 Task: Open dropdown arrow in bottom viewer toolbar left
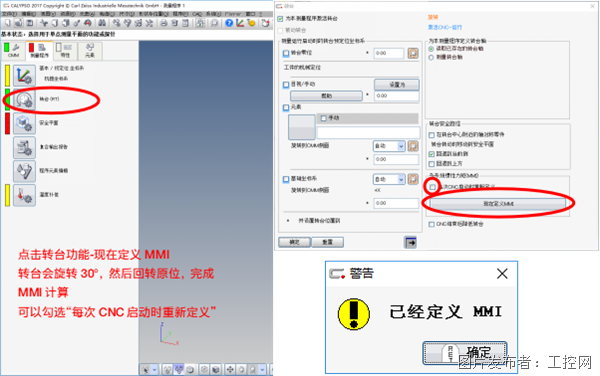[155, 369]
